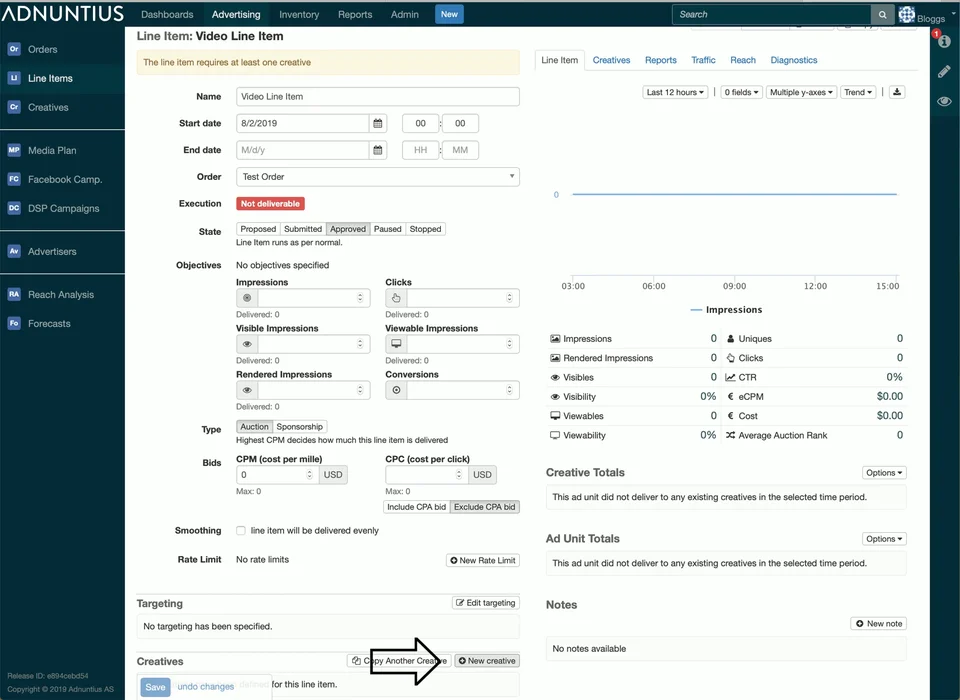Set state to Approved

pos(348,229)
